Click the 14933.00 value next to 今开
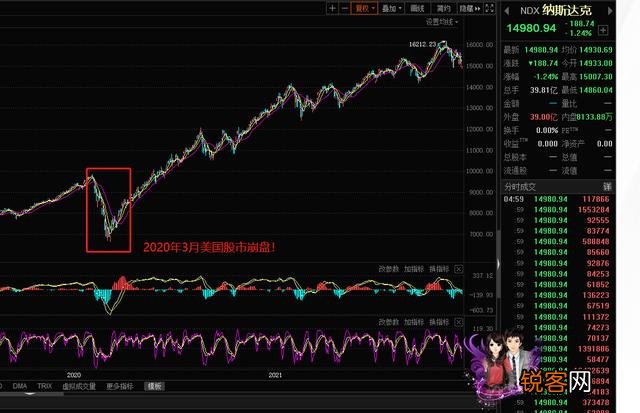 coord(596,63)
